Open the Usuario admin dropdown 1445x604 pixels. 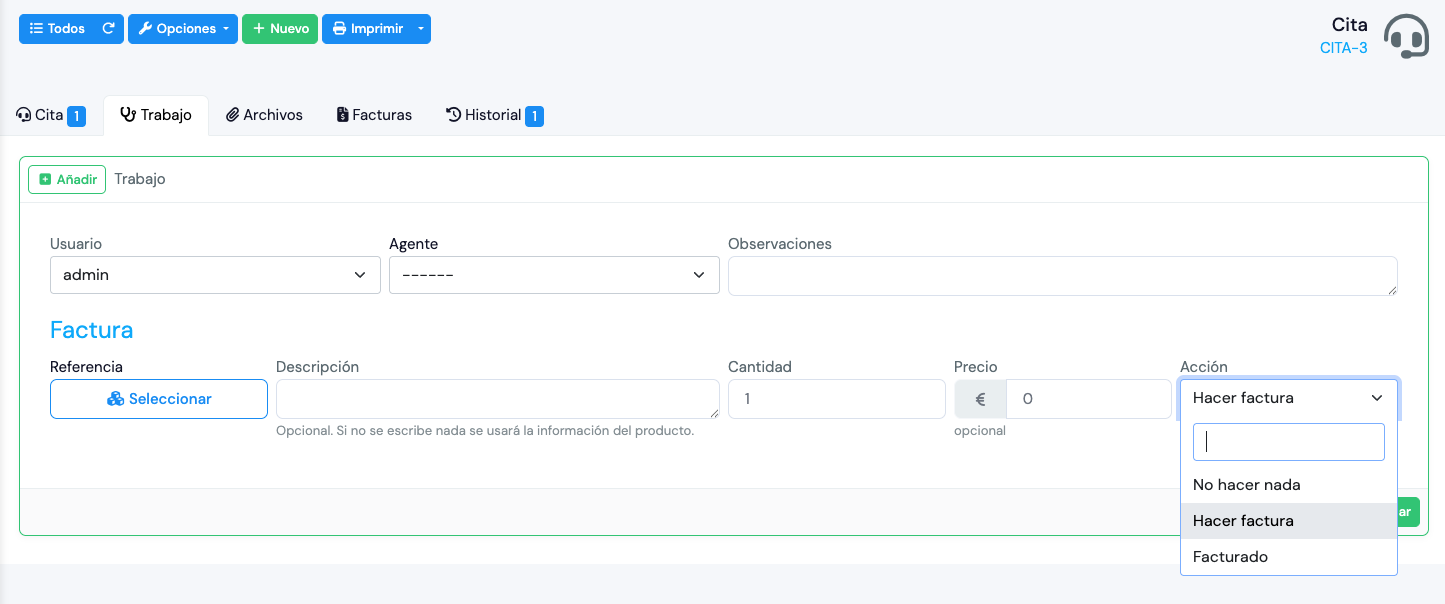(x=215, y=275)
